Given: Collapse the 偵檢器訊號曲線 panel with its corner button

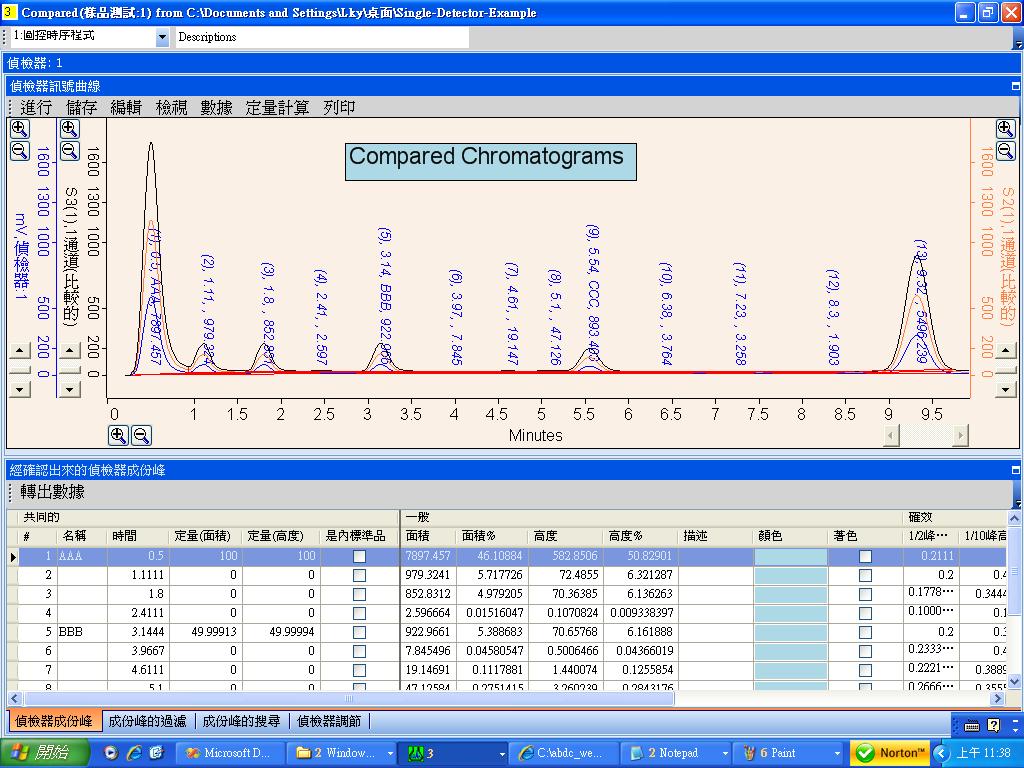Looking at the screenshot, I should pyautogui.click(x=1016, y=86).
